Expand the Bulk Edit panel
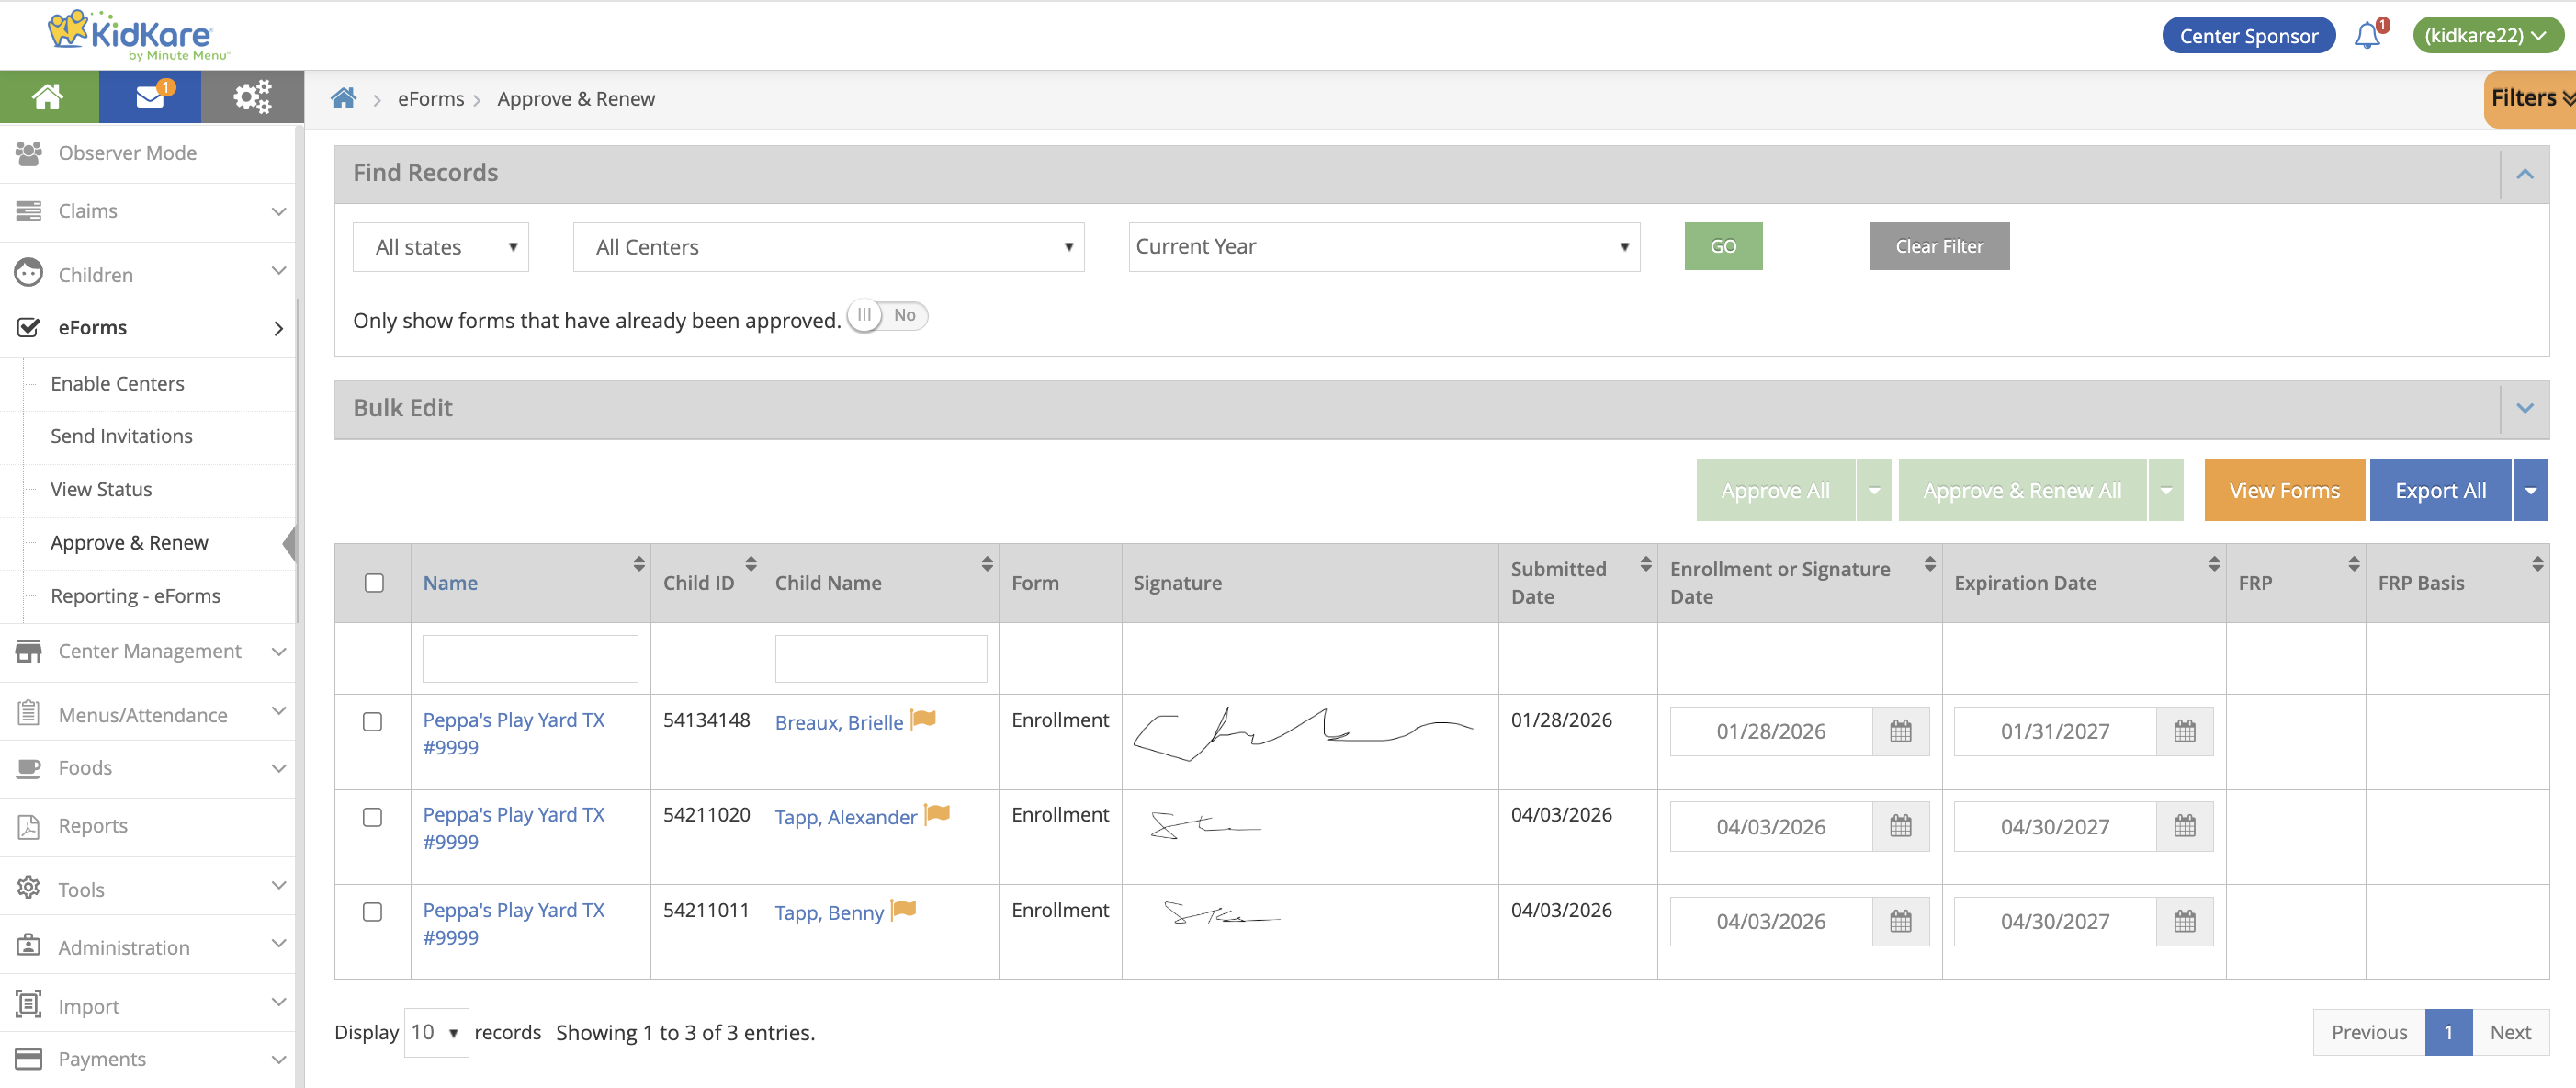The image size is (2576, 1088). 2524,408
